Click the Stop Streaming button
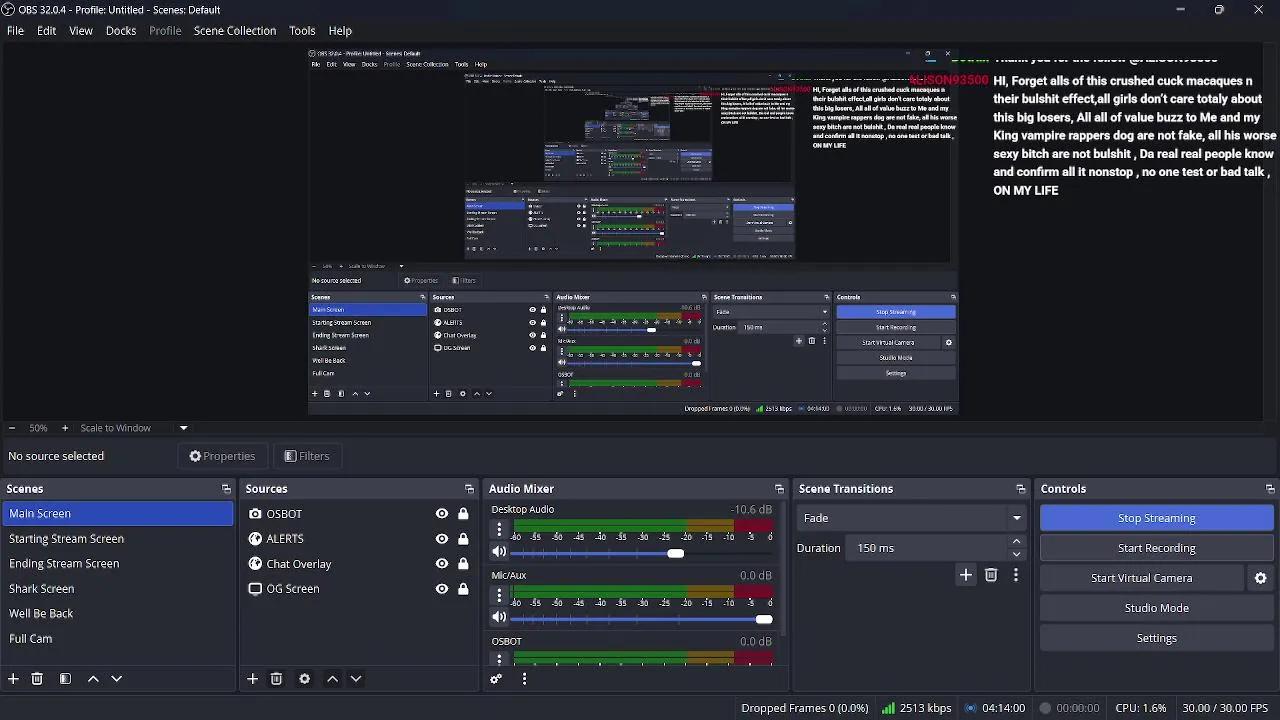The height and width of the screenshot is (720, 1280). 1156,518
